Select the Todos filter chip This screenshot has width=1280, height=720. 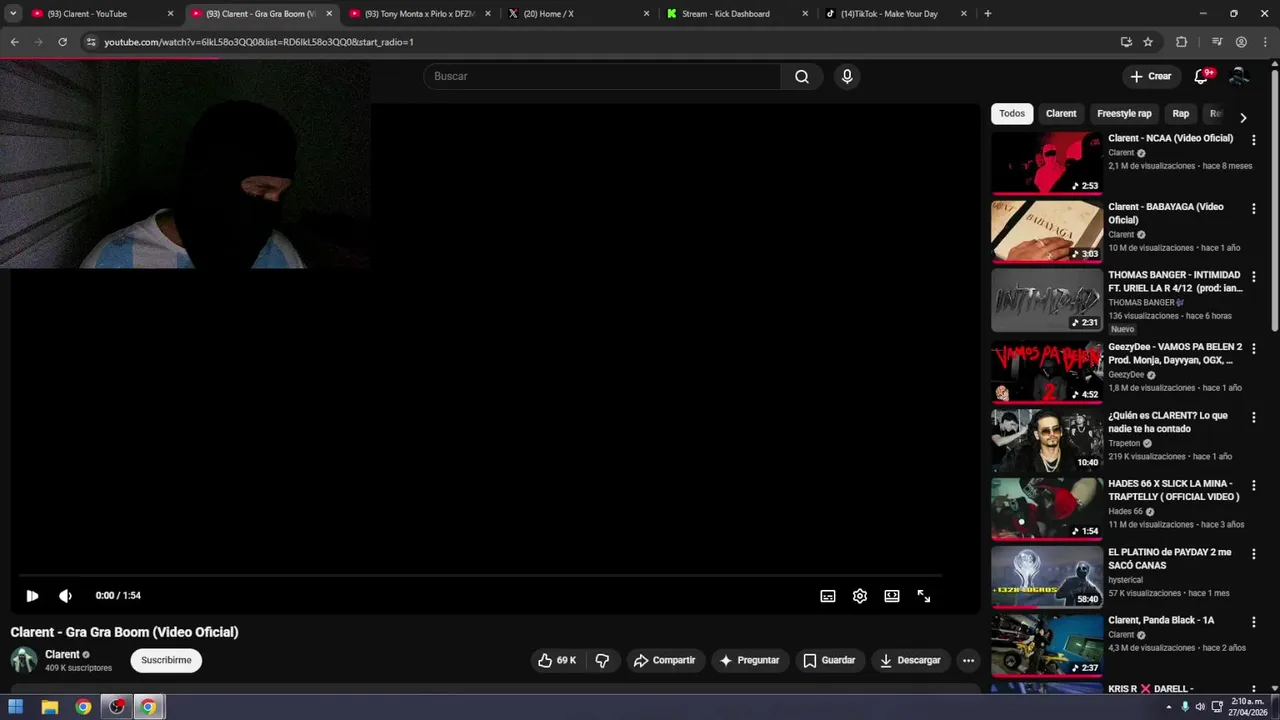point(1012,113)
